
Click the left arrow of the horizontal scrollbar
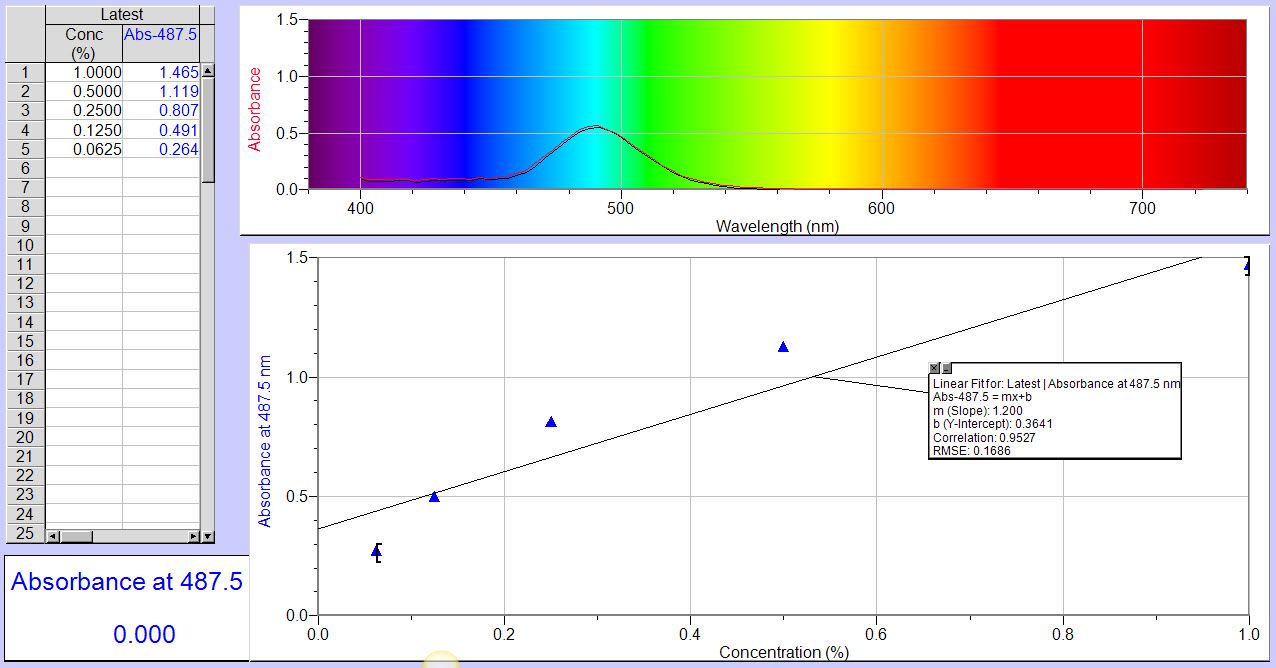[x=55, y=538]
